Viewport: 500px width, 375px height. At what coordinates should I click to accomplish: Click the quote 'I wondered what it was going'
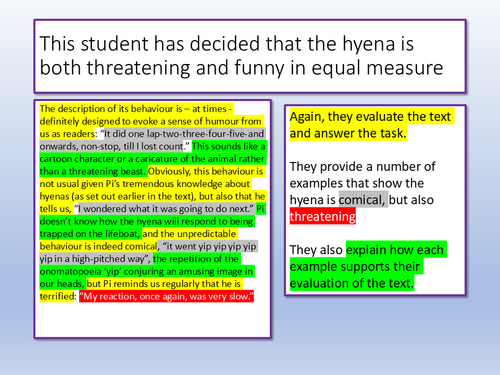(x=165, y=209)
